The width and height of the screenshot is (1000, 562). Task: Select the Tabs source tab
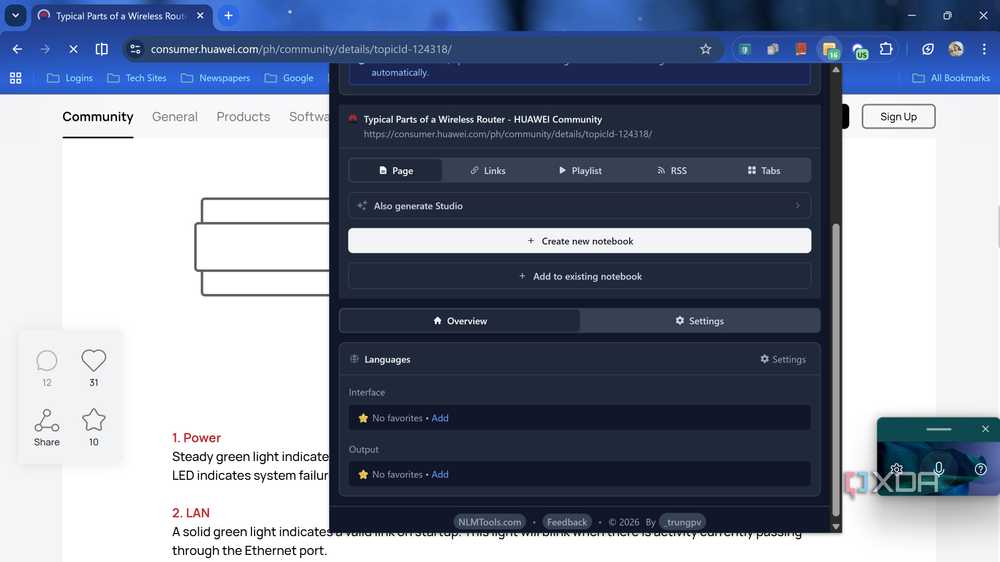point(763,170)
